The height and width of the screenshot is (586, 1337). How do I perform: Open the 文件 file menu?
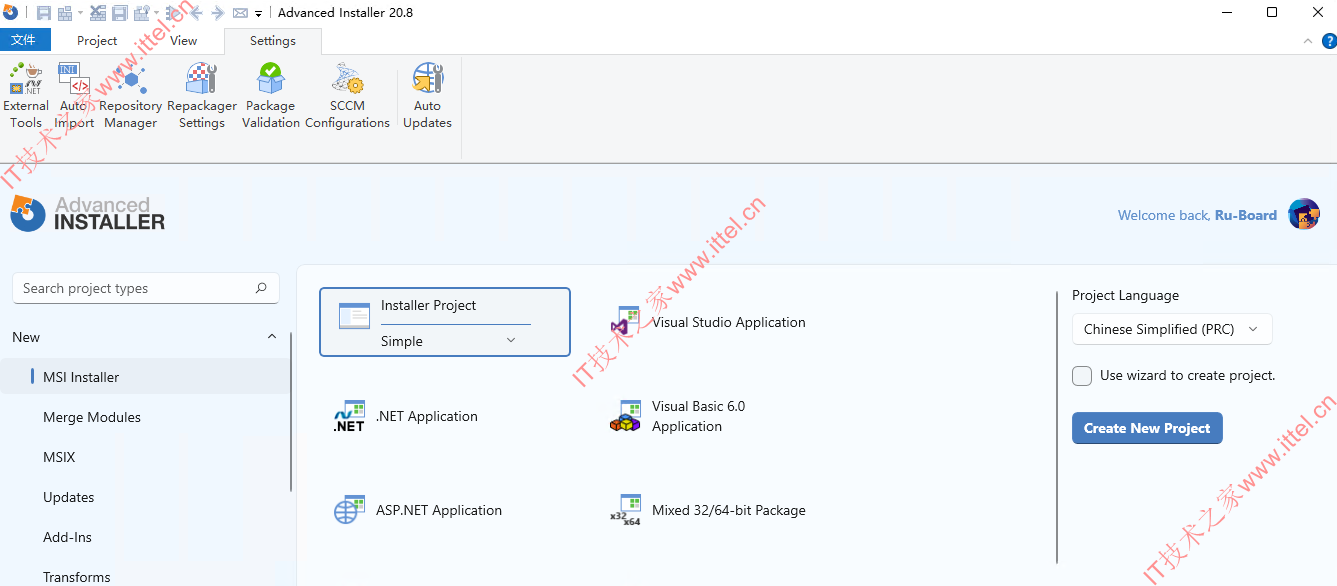coord(25,40)
